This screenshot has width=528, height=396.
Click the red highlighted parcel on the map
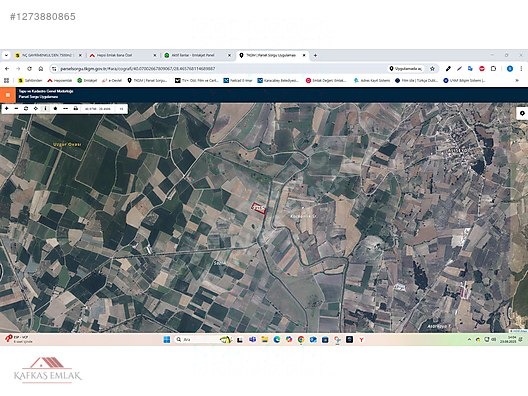click(x=259, y=208)
